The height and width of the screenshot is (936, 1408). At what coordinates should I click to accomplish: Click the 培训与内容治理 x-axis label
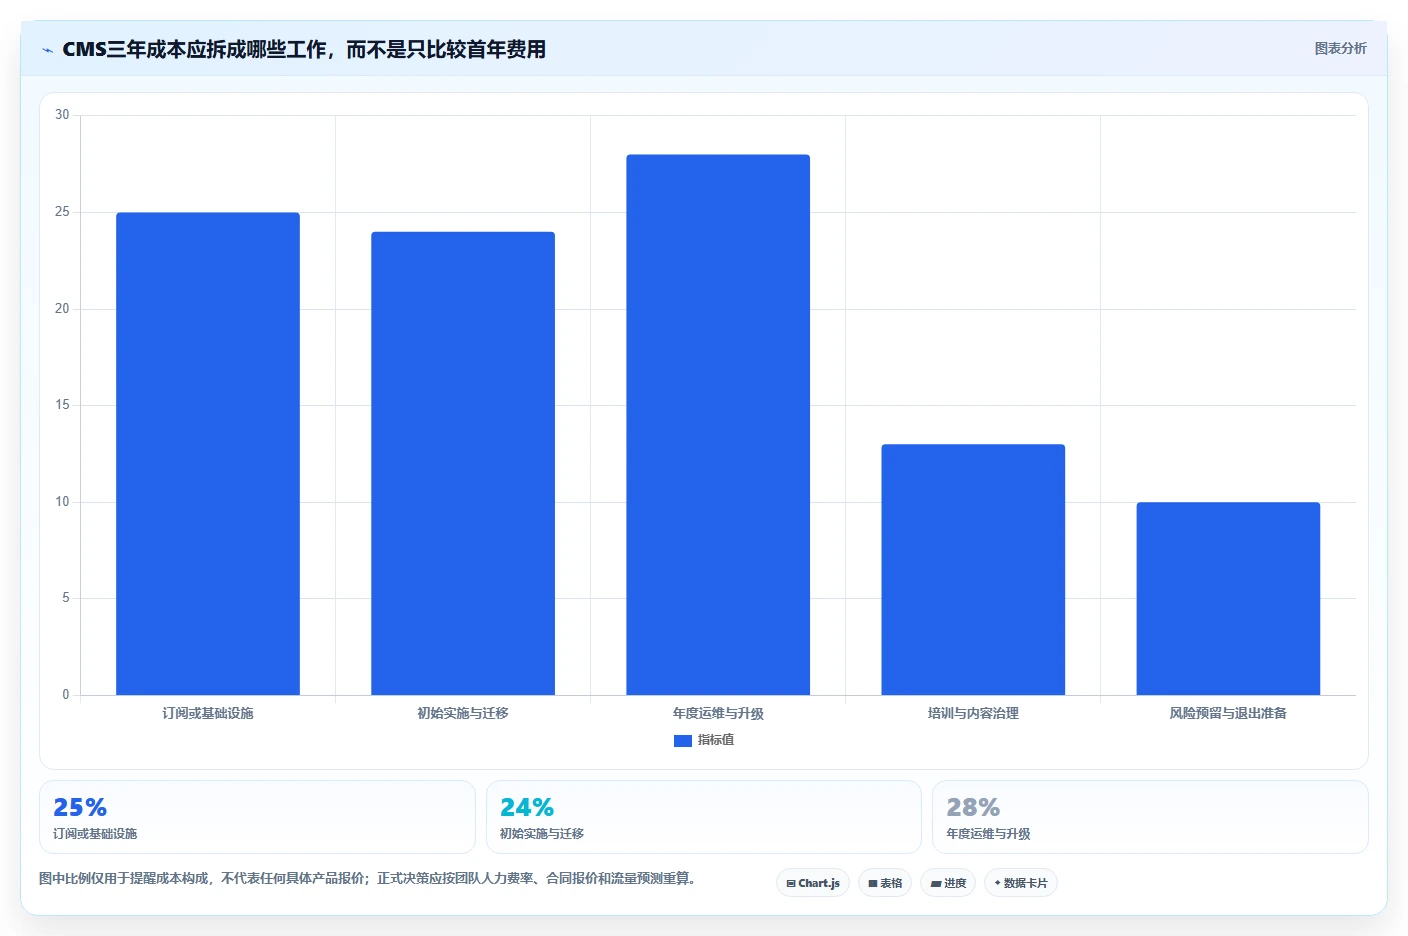pyautogui.click(x=973, y=713)
